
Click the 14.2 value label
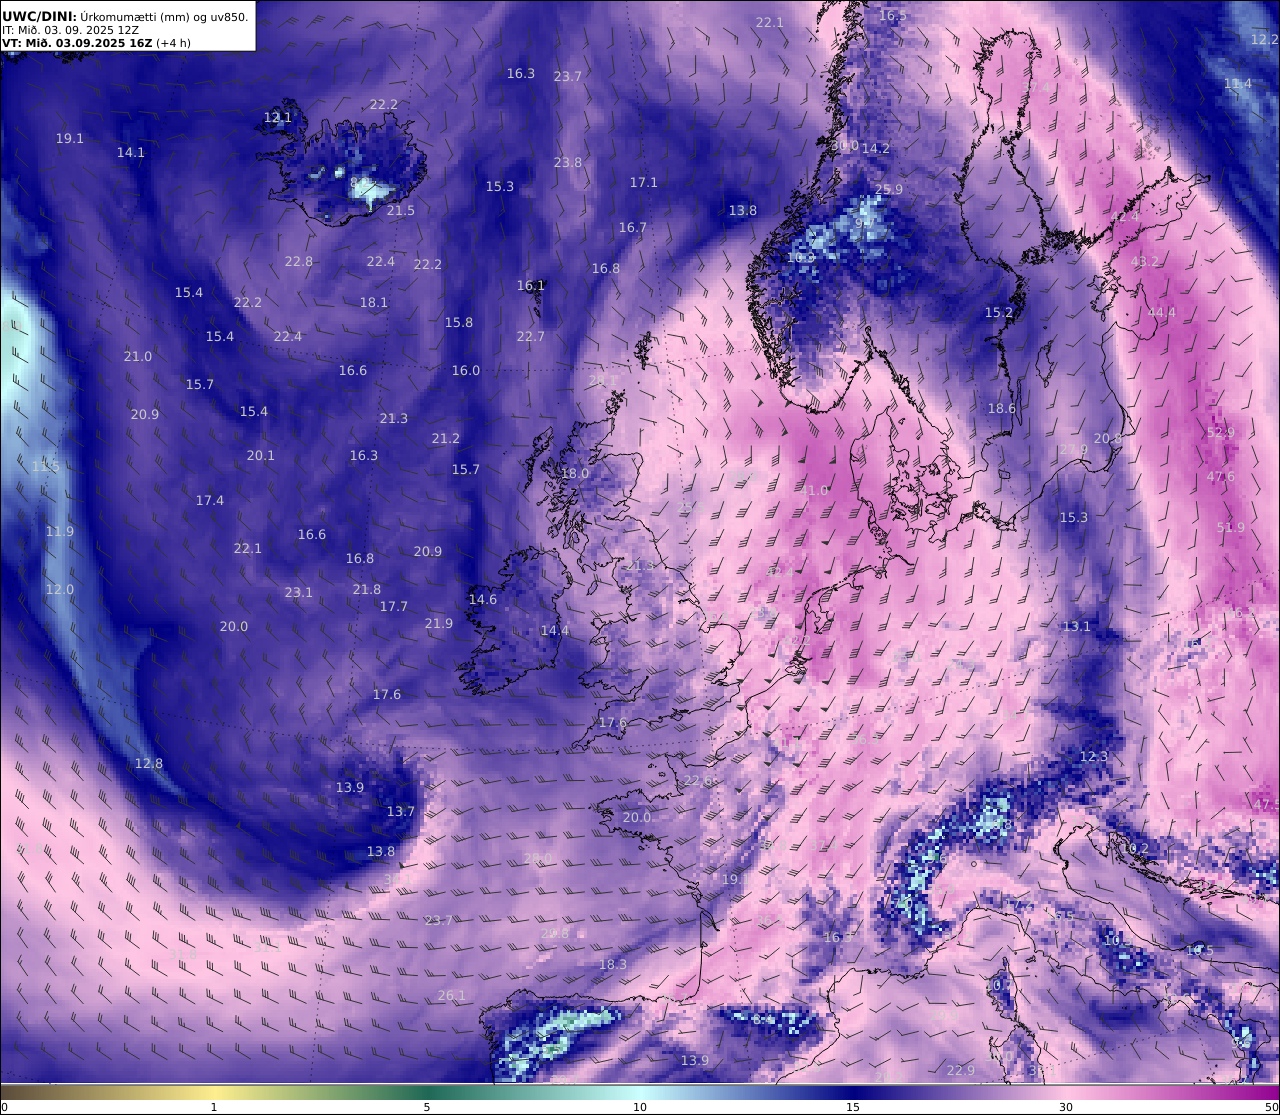[x=876, y=149]
